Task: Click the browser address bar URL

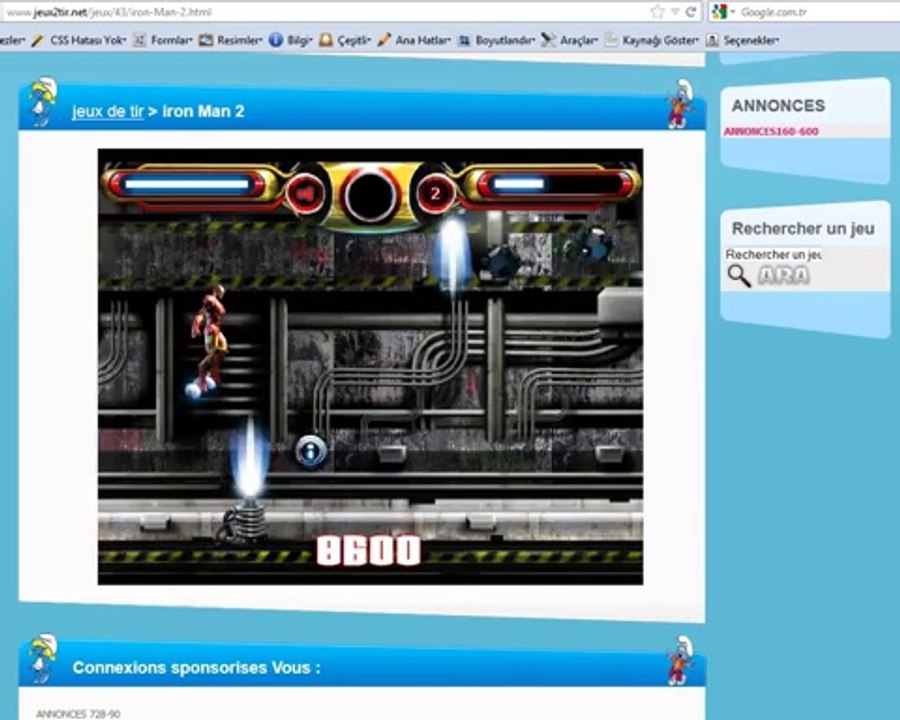Action: click(107, 11)
